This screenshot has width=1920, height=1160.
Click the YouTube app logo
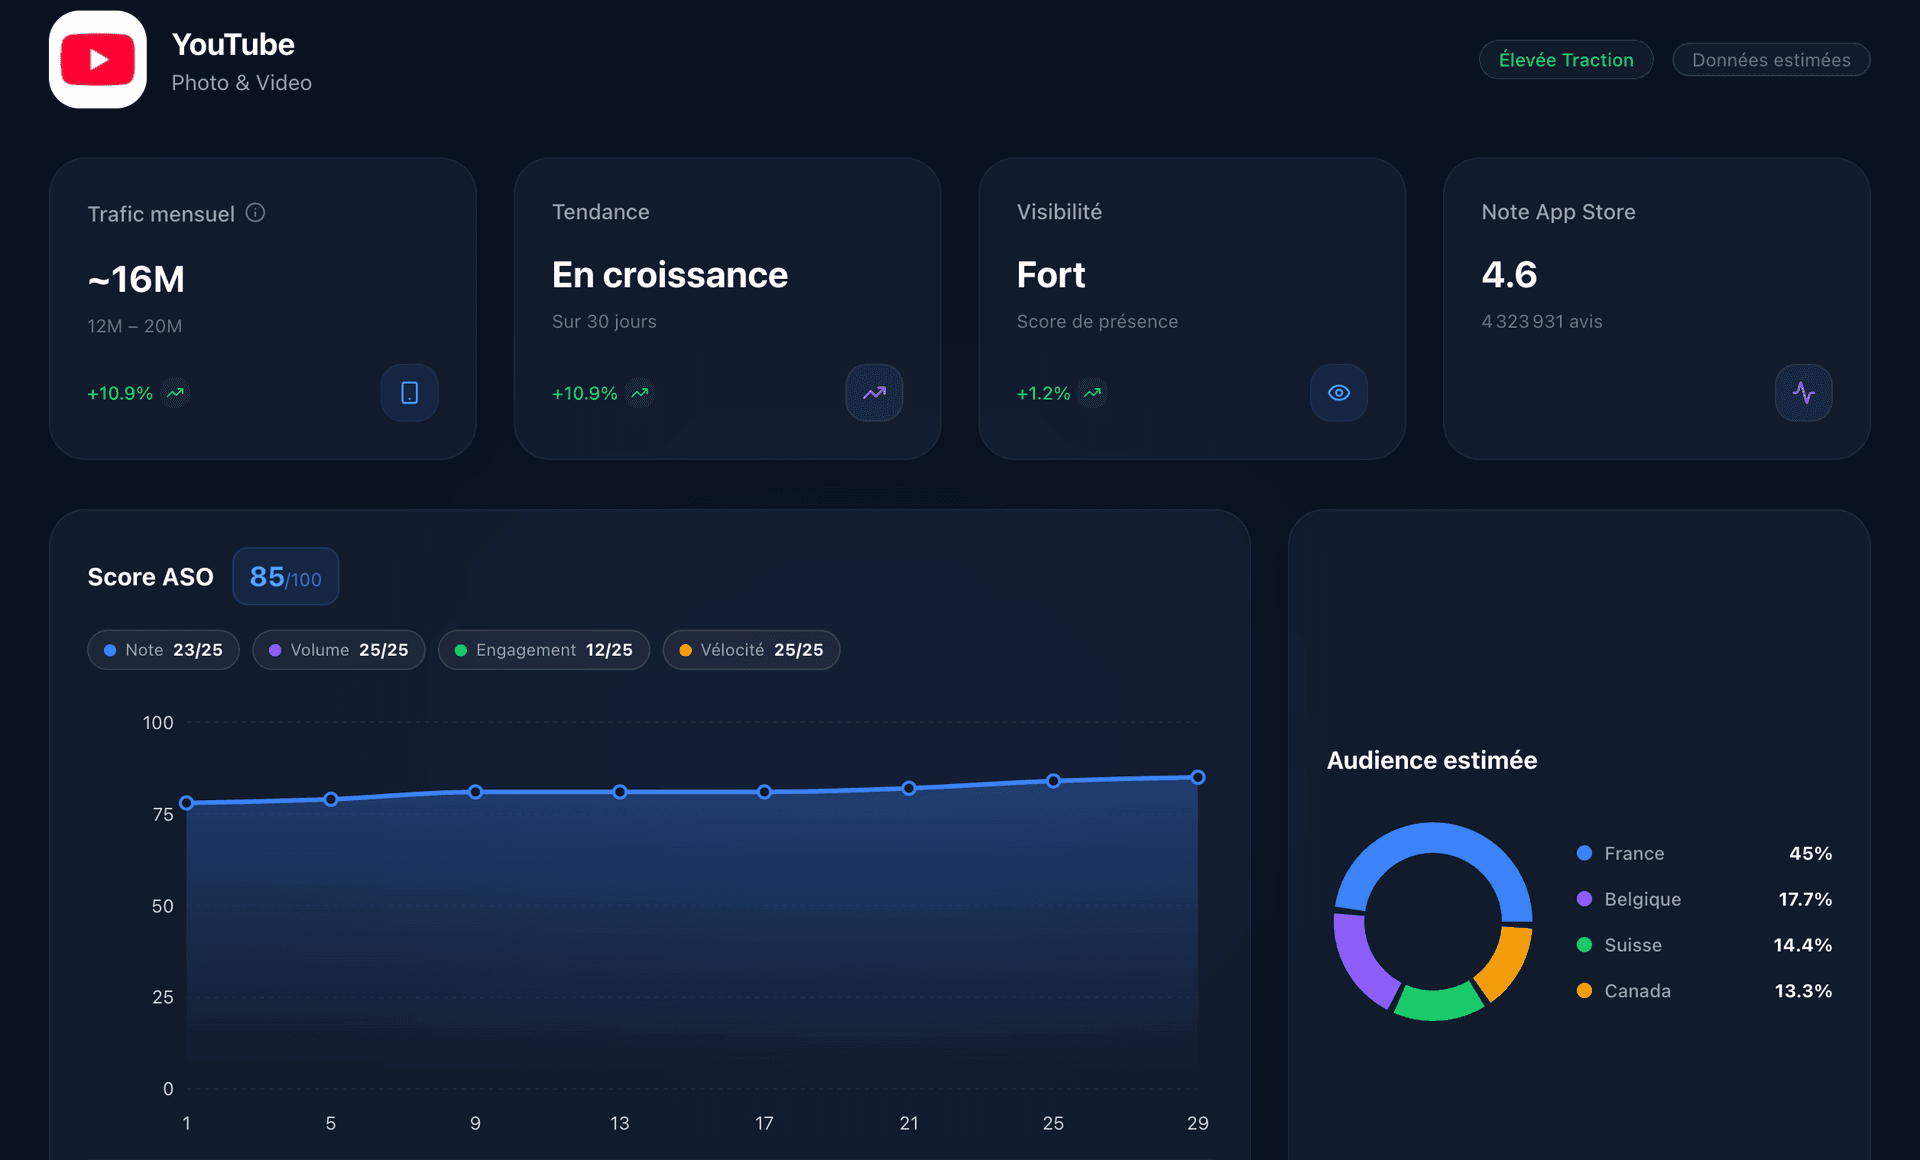tap(97, 58)
